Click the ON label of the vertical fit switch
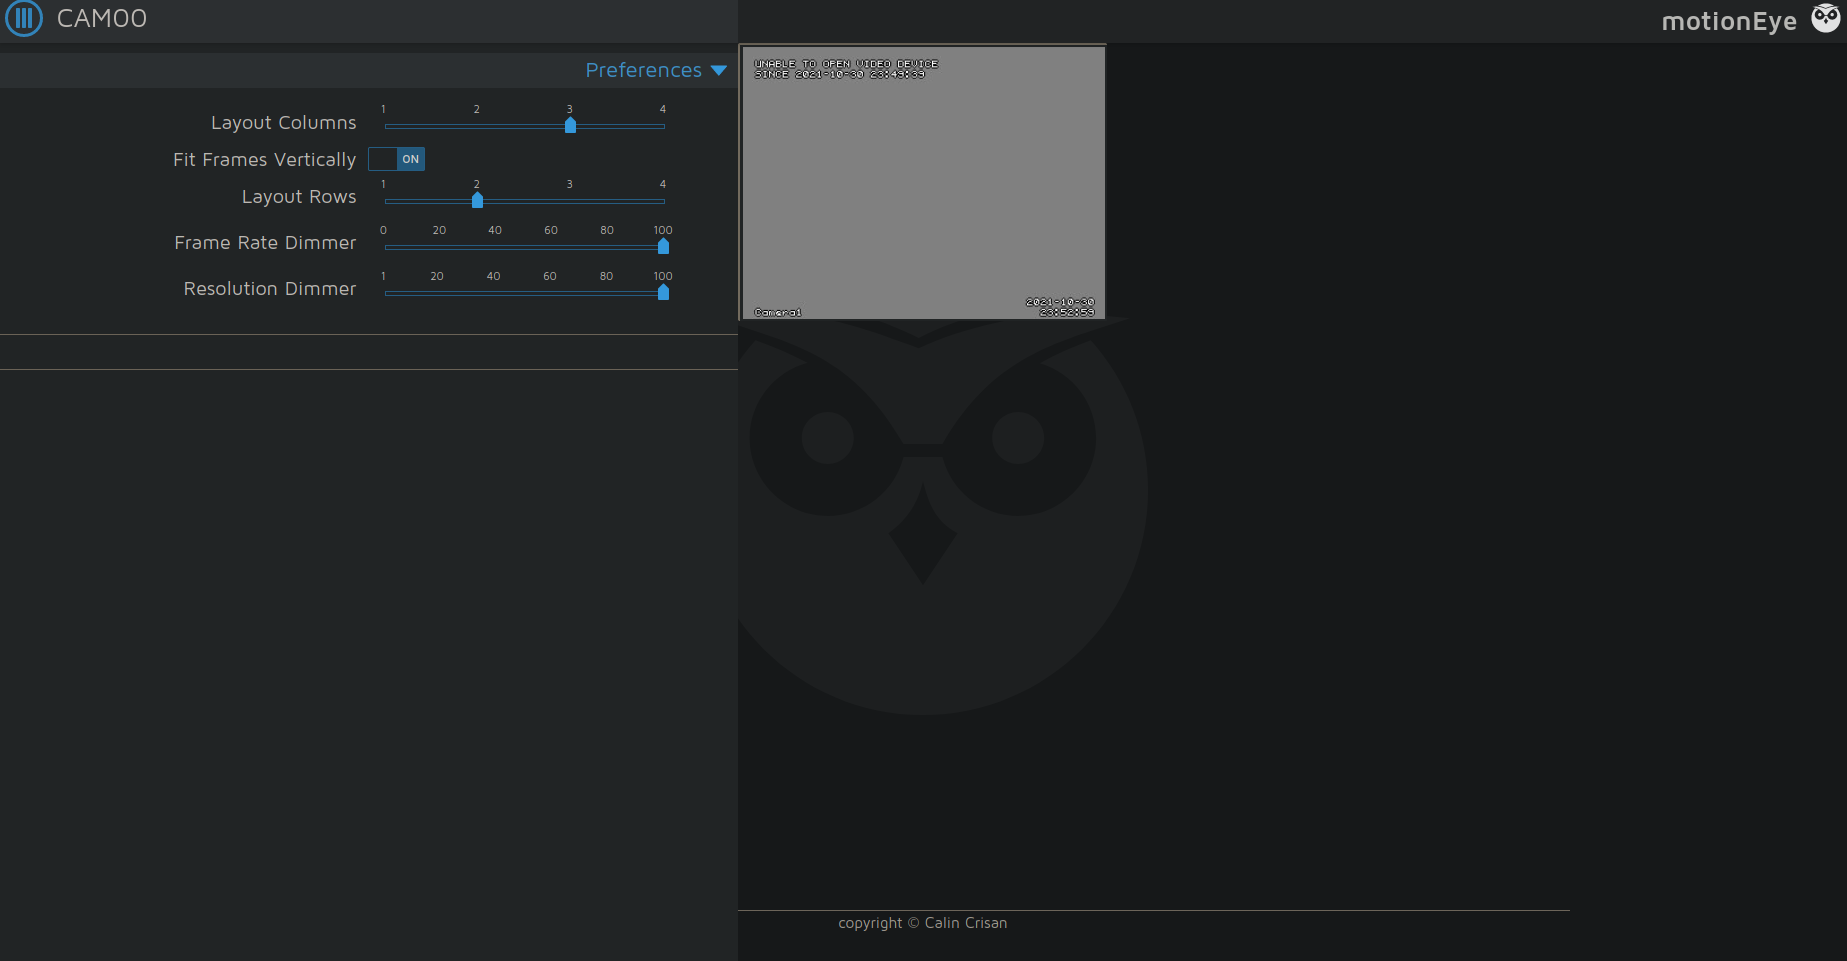 coord(409,158)
